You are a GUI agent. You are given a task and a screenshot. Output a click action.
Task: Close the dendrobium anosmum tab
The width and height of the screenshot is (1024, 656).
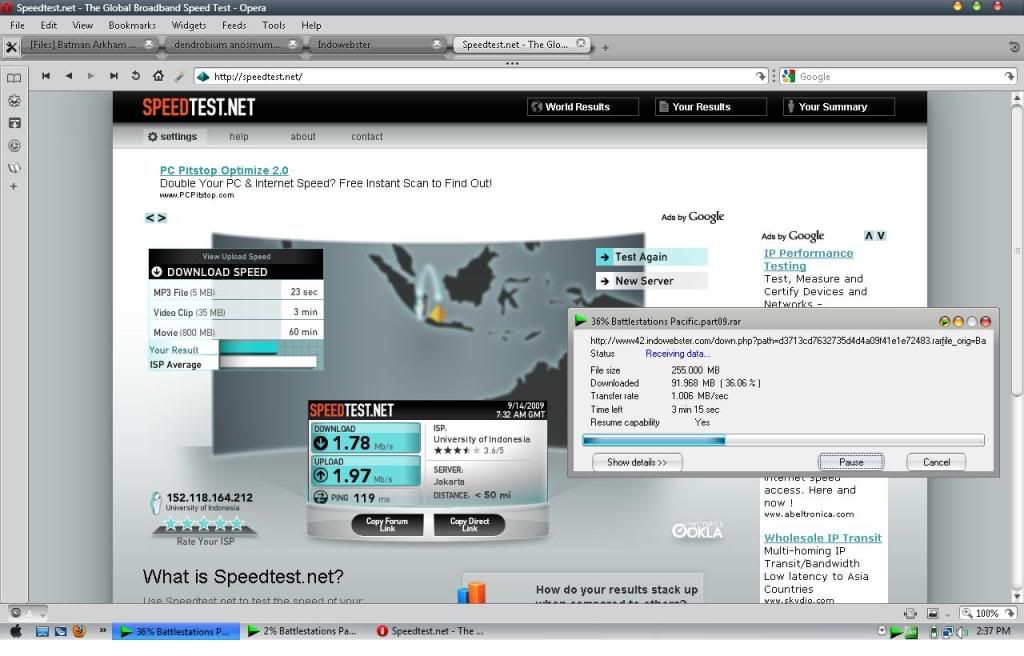293,44
